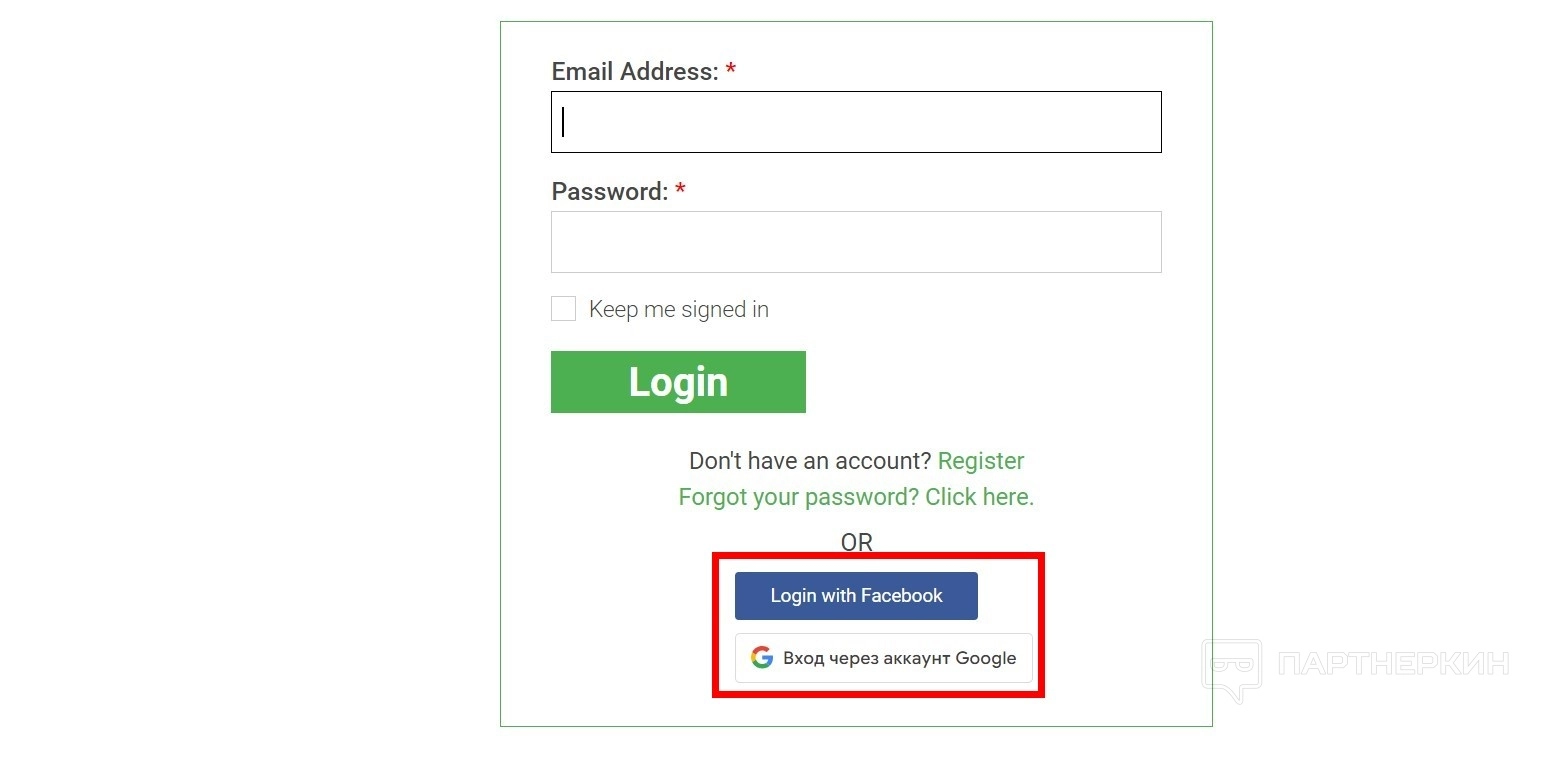The width and height of the screenshot is (1561, 757).
Task: Focus the Email Address input field
Action: [856, 122]
